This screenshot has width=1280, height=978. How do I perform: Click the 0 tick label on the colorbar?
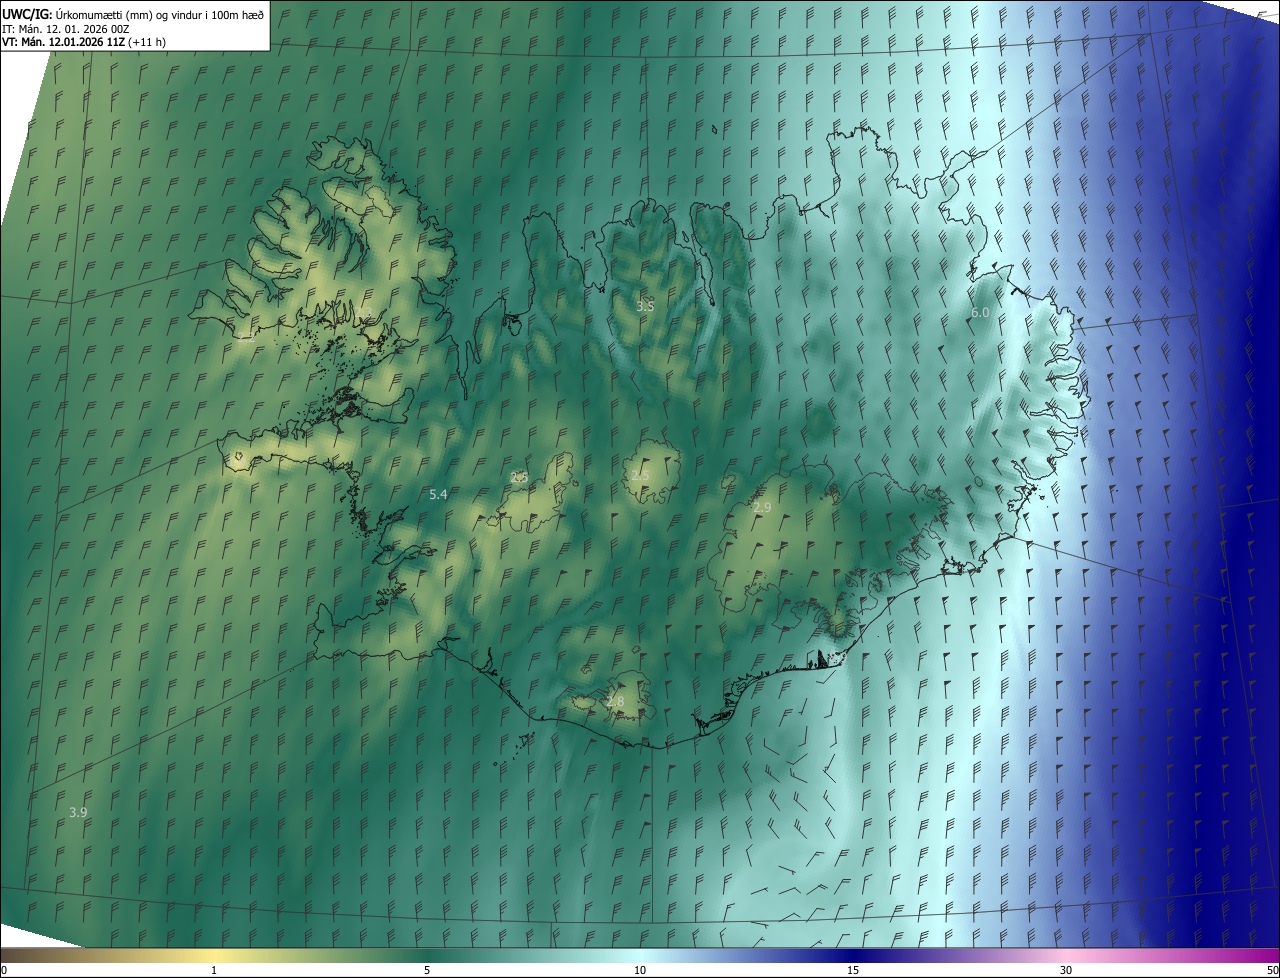click(4, 970)
